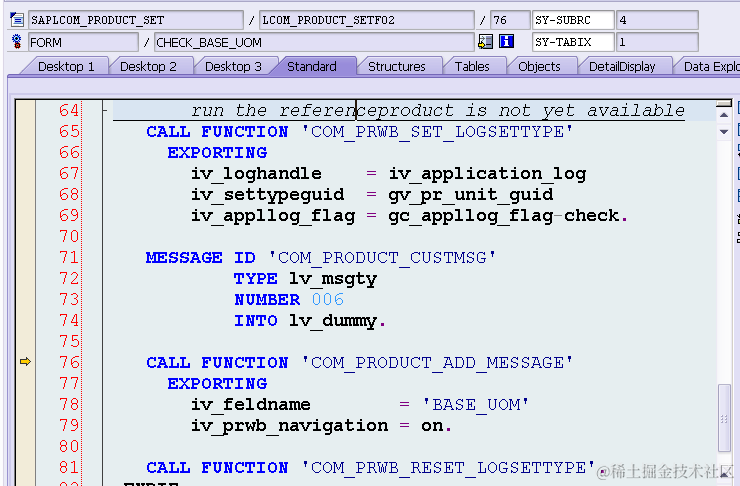Click the comment text 'run the referenceproduct is not yet available'
740x486 pixels.
pyautogui.click(x=437, y=110)
